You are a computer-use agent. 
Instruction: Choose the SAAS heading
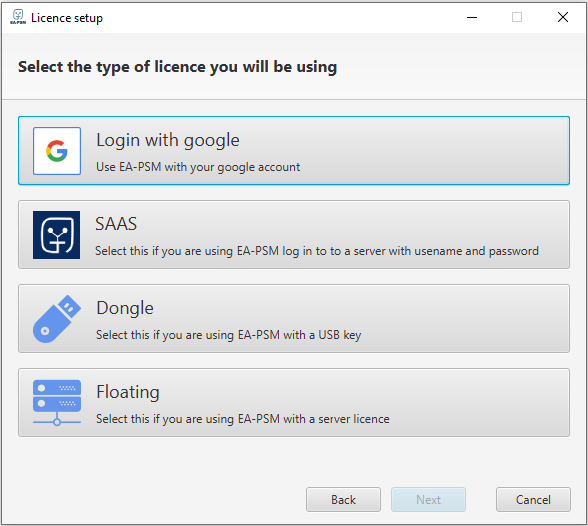[116, 224]
